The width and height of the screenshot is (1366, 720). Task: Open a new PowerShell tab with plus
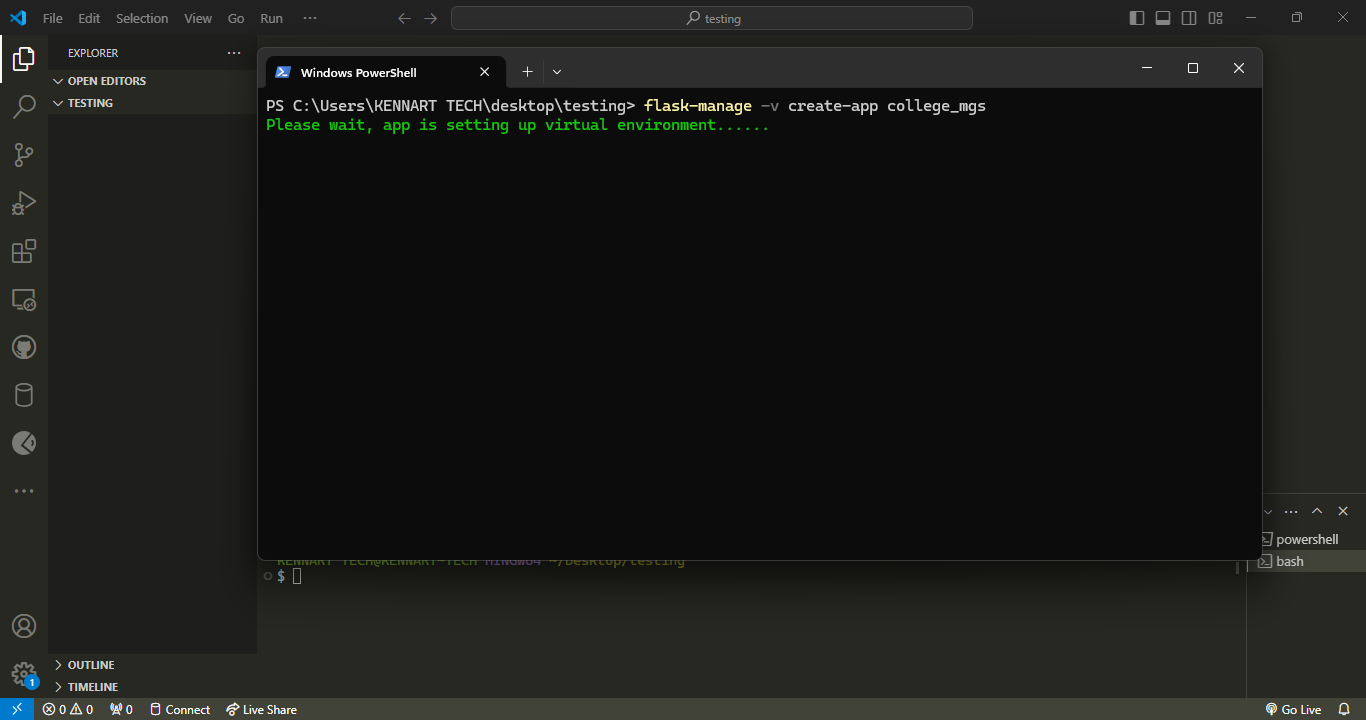coord(527,71)
